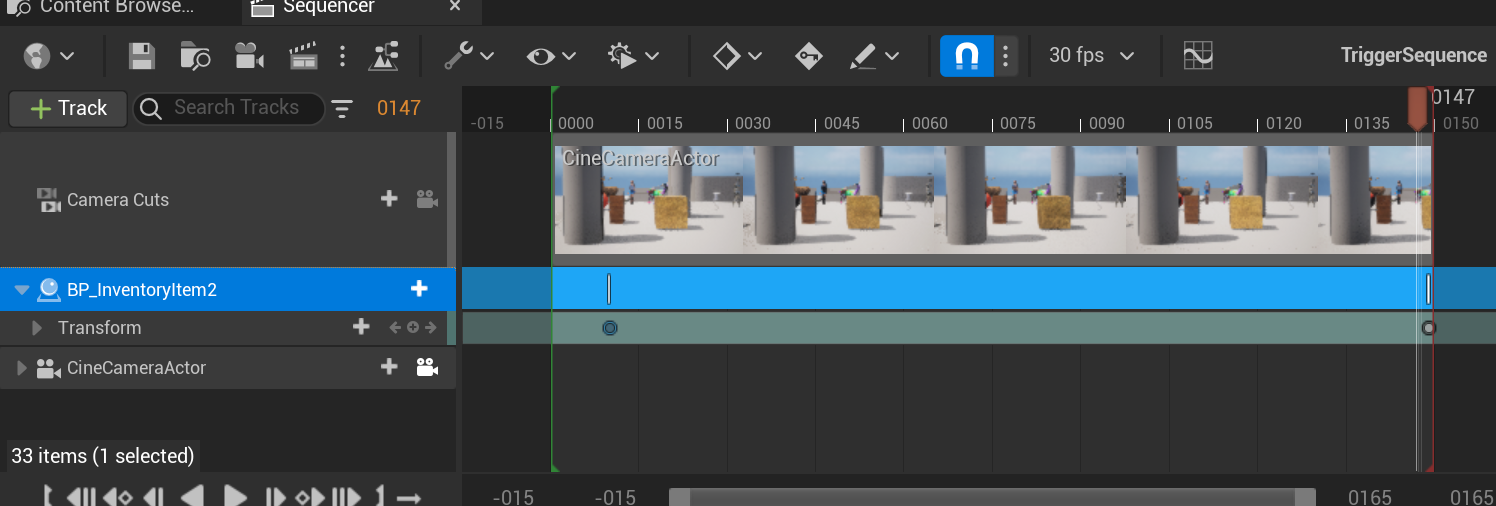Open the key options diamond dropdown
Viewport: 1496px width, 506px height.
click(x=738, y=56)
